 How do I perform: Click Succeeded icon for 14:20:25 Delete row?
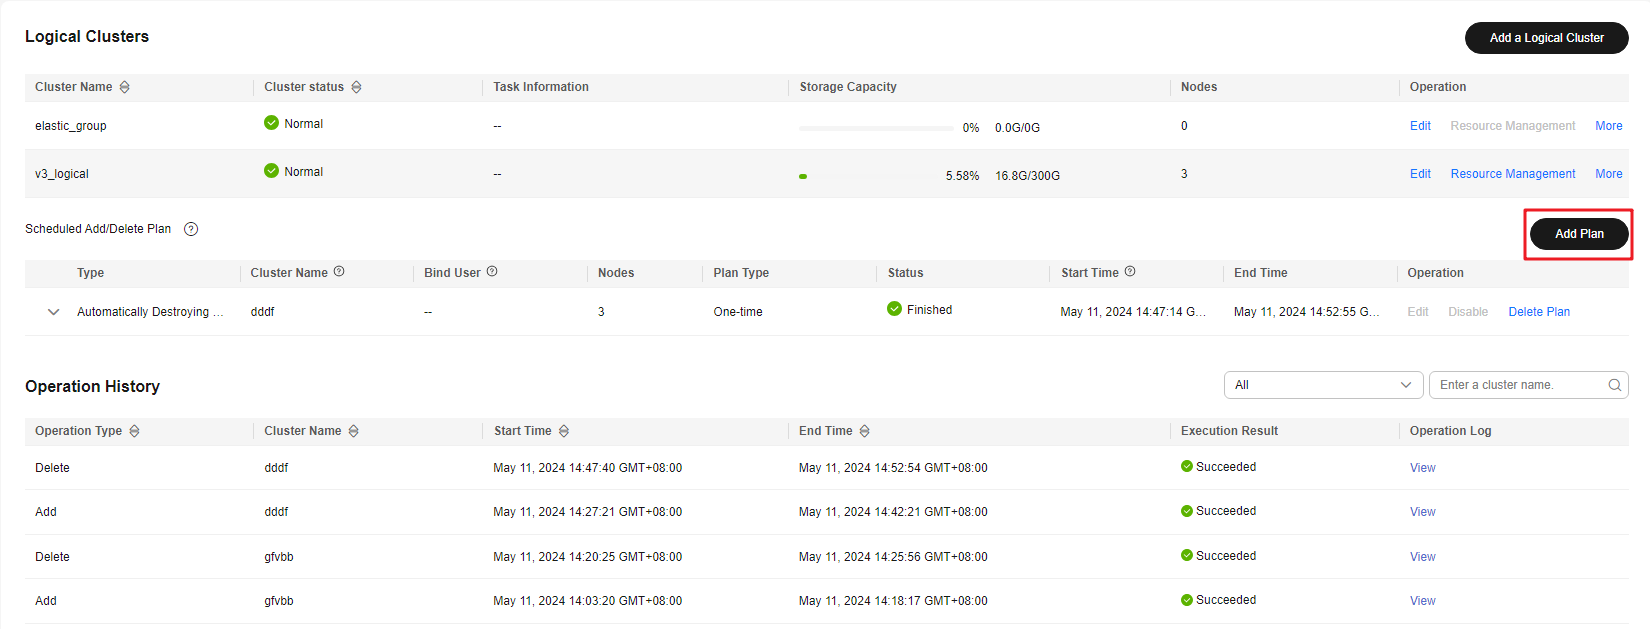point(1187,556)
